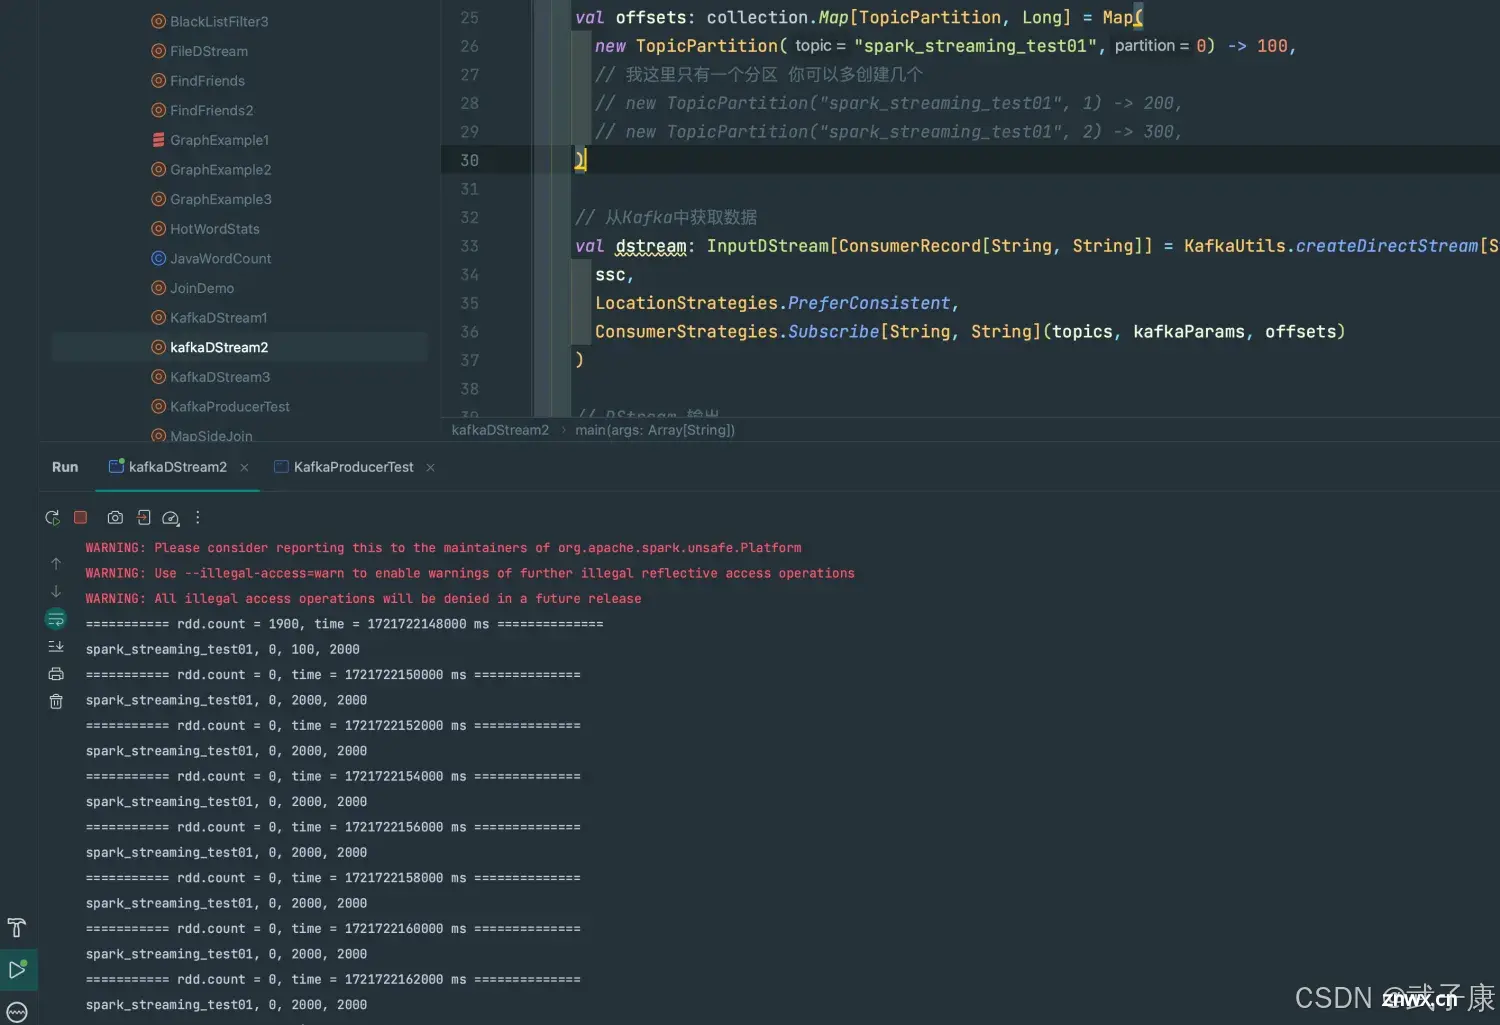Jump down the stack trace arrow

pos(56,592)
